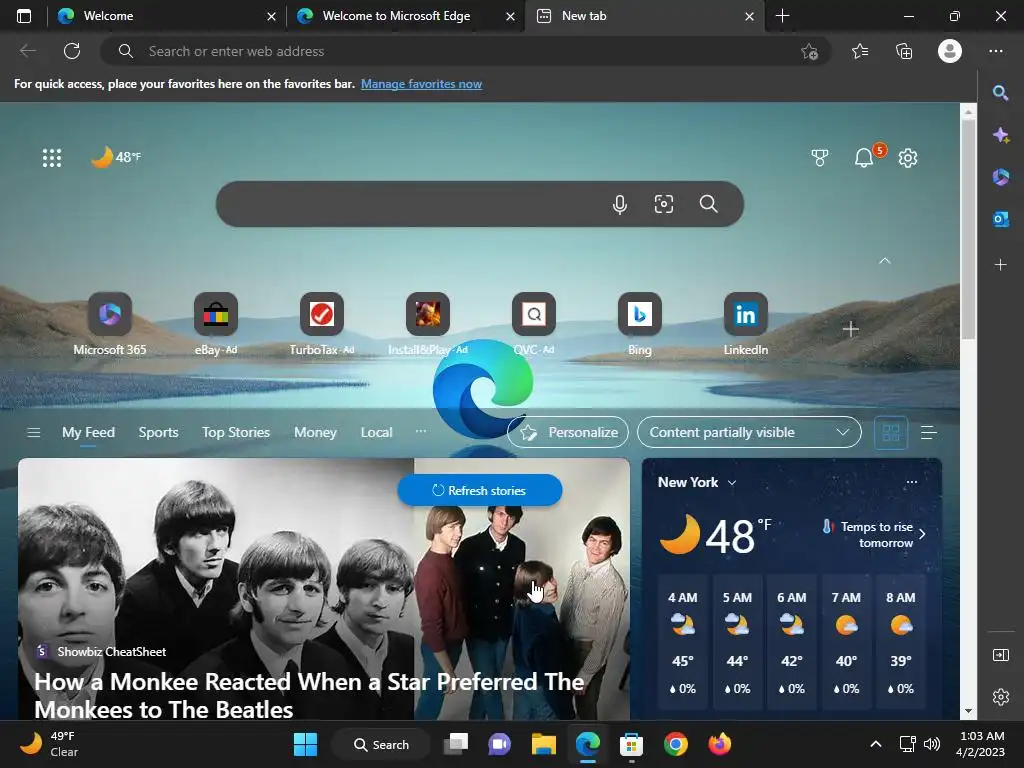Open the Bing quick link tile
The width and height of the screenshot is (1024, 768).
[x=639, y=325]
